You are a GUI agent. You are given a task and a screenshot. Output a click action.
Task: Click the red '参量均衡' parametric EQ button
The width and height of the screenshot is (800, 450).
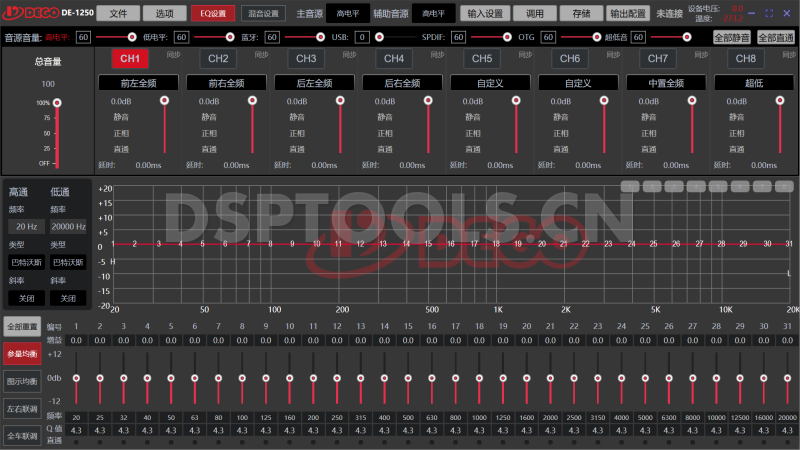[22, 353]
